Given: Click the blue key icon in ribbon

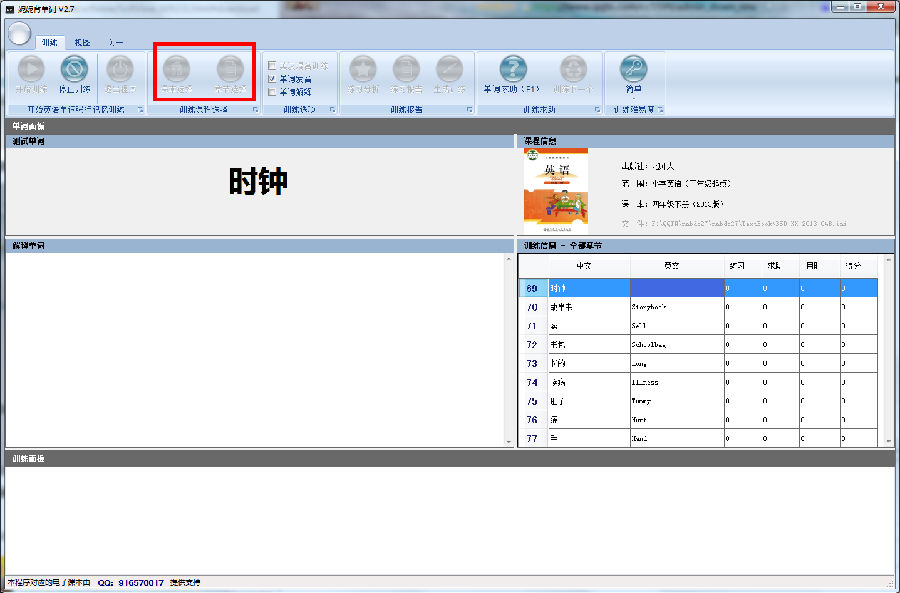Looking at the screenshot, I should pyautogui.click(x=633, y=69).
